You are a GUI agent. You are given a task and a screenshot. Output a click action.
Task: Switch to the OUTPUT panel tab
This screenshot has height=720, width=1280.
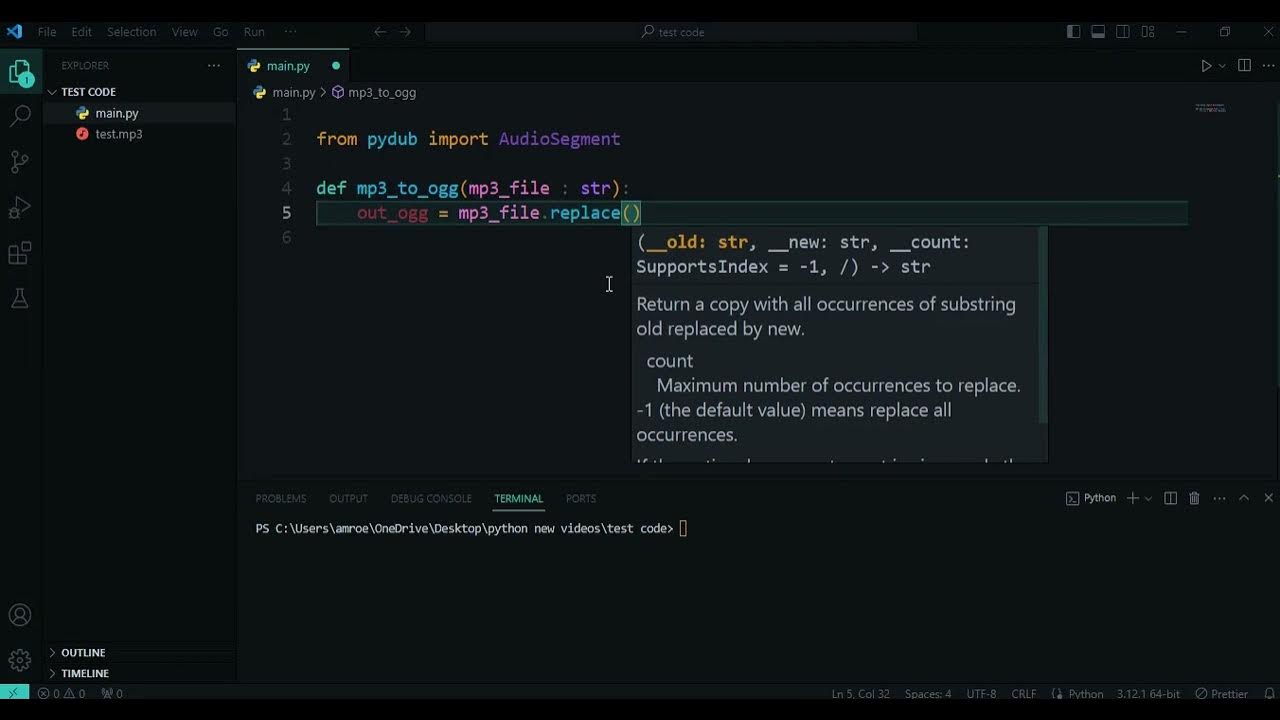coord(349,498)
